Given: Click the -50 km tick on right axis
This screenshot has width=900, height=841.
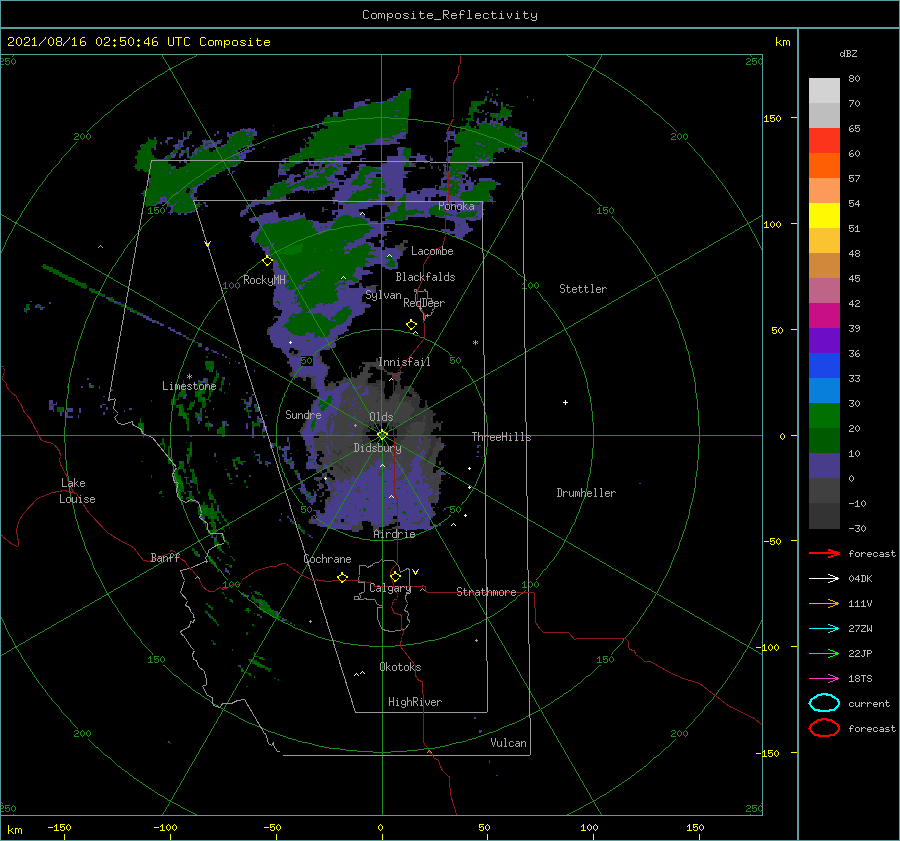Looking at the screenshot, I should [771, 541].
